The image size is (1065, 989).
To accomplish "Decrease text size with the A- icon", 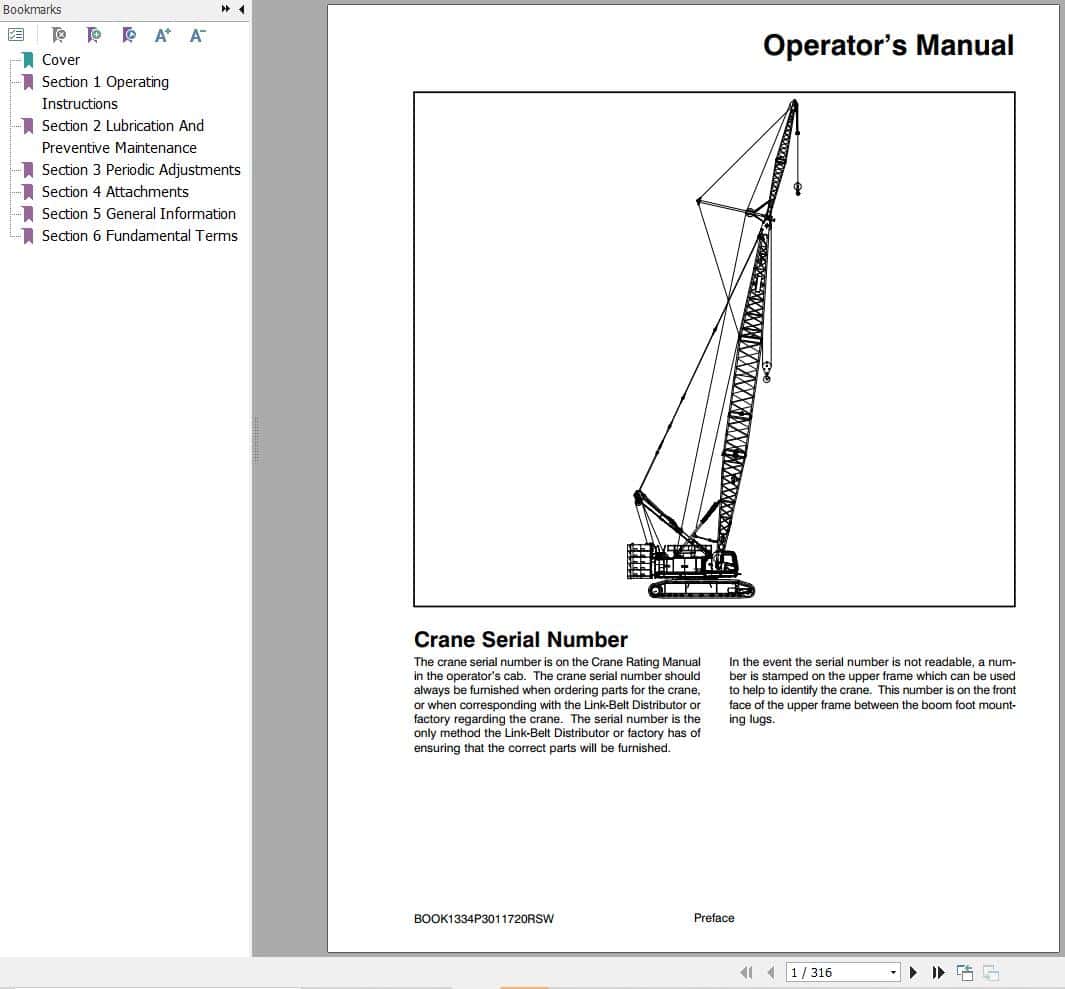I will [x=196, y=34].
